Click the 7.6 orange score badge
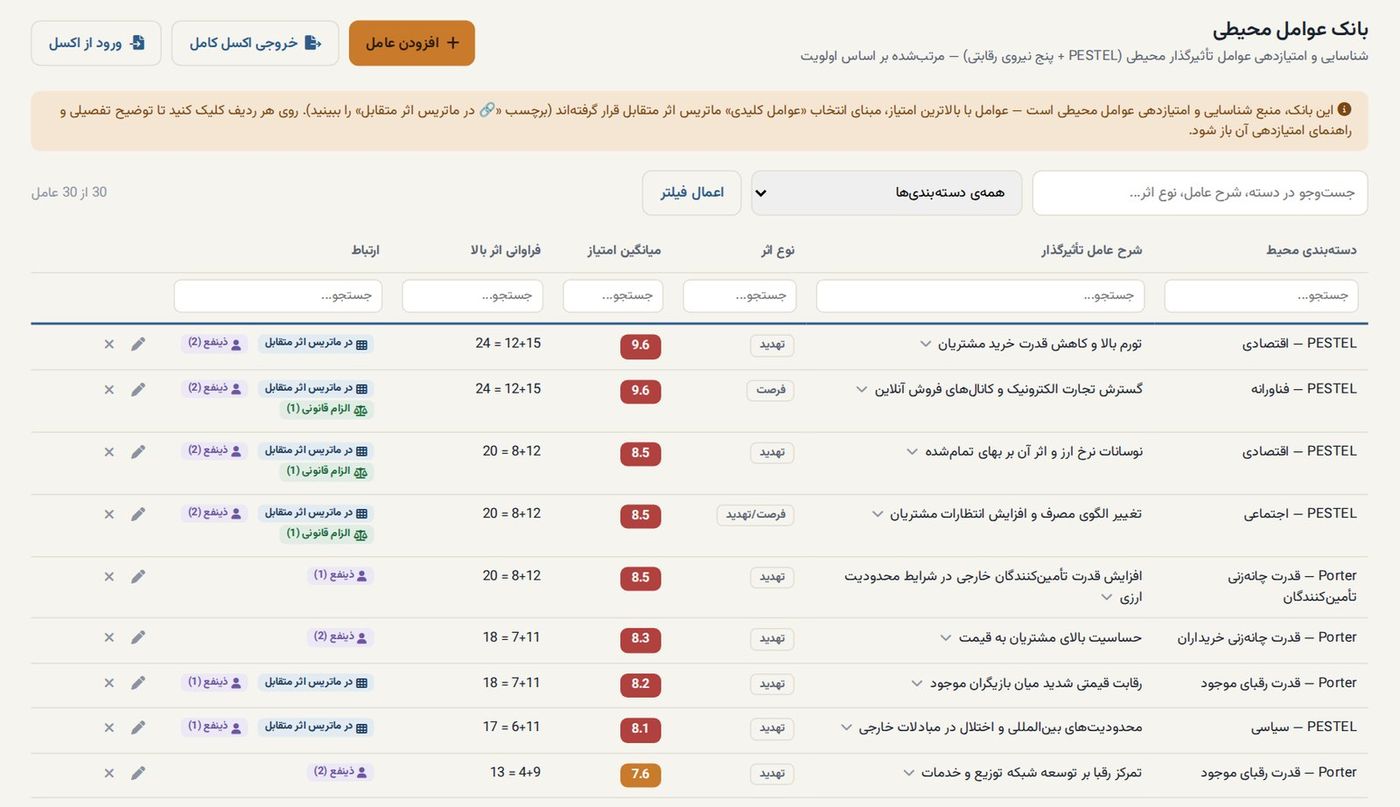 click(x=641, y=775)
